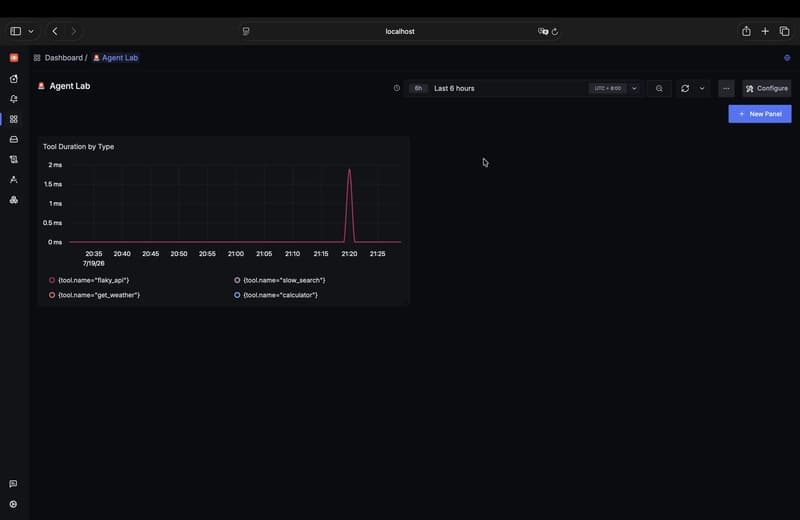The image size is (800, 520).
Task: Show browser tab overview icon
Action: pyautogui.click(x=784, y=31)
